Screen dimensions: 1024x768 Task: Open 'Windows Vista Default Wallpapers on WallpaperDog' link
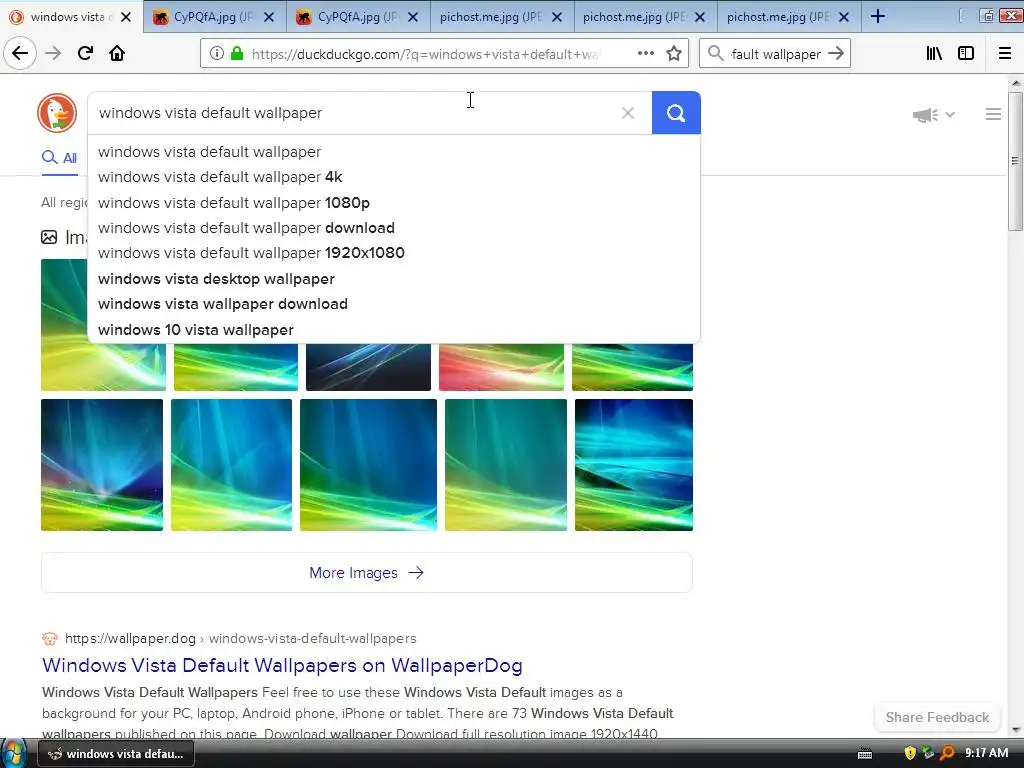tap(282, 665)
